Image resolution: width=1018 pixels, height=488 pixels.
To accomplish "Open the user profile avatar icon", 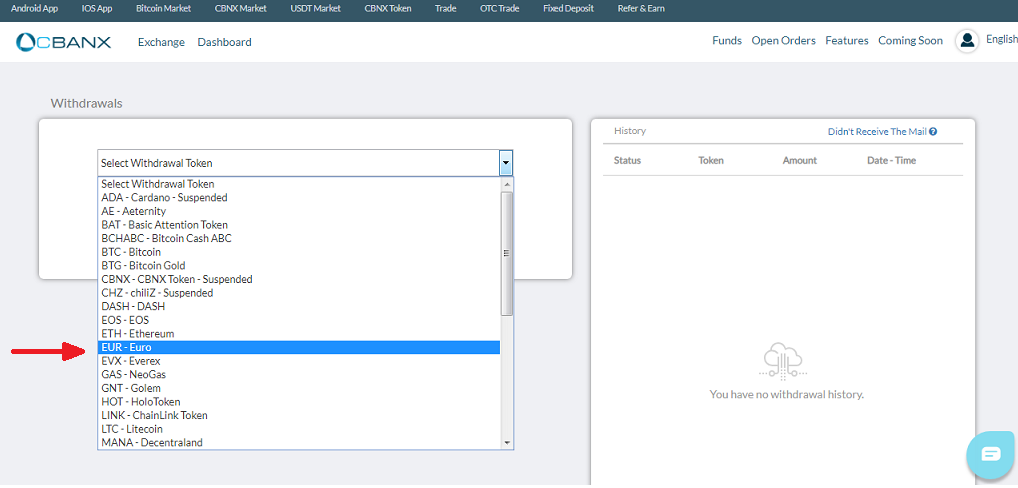I will (x=967, y=41).
